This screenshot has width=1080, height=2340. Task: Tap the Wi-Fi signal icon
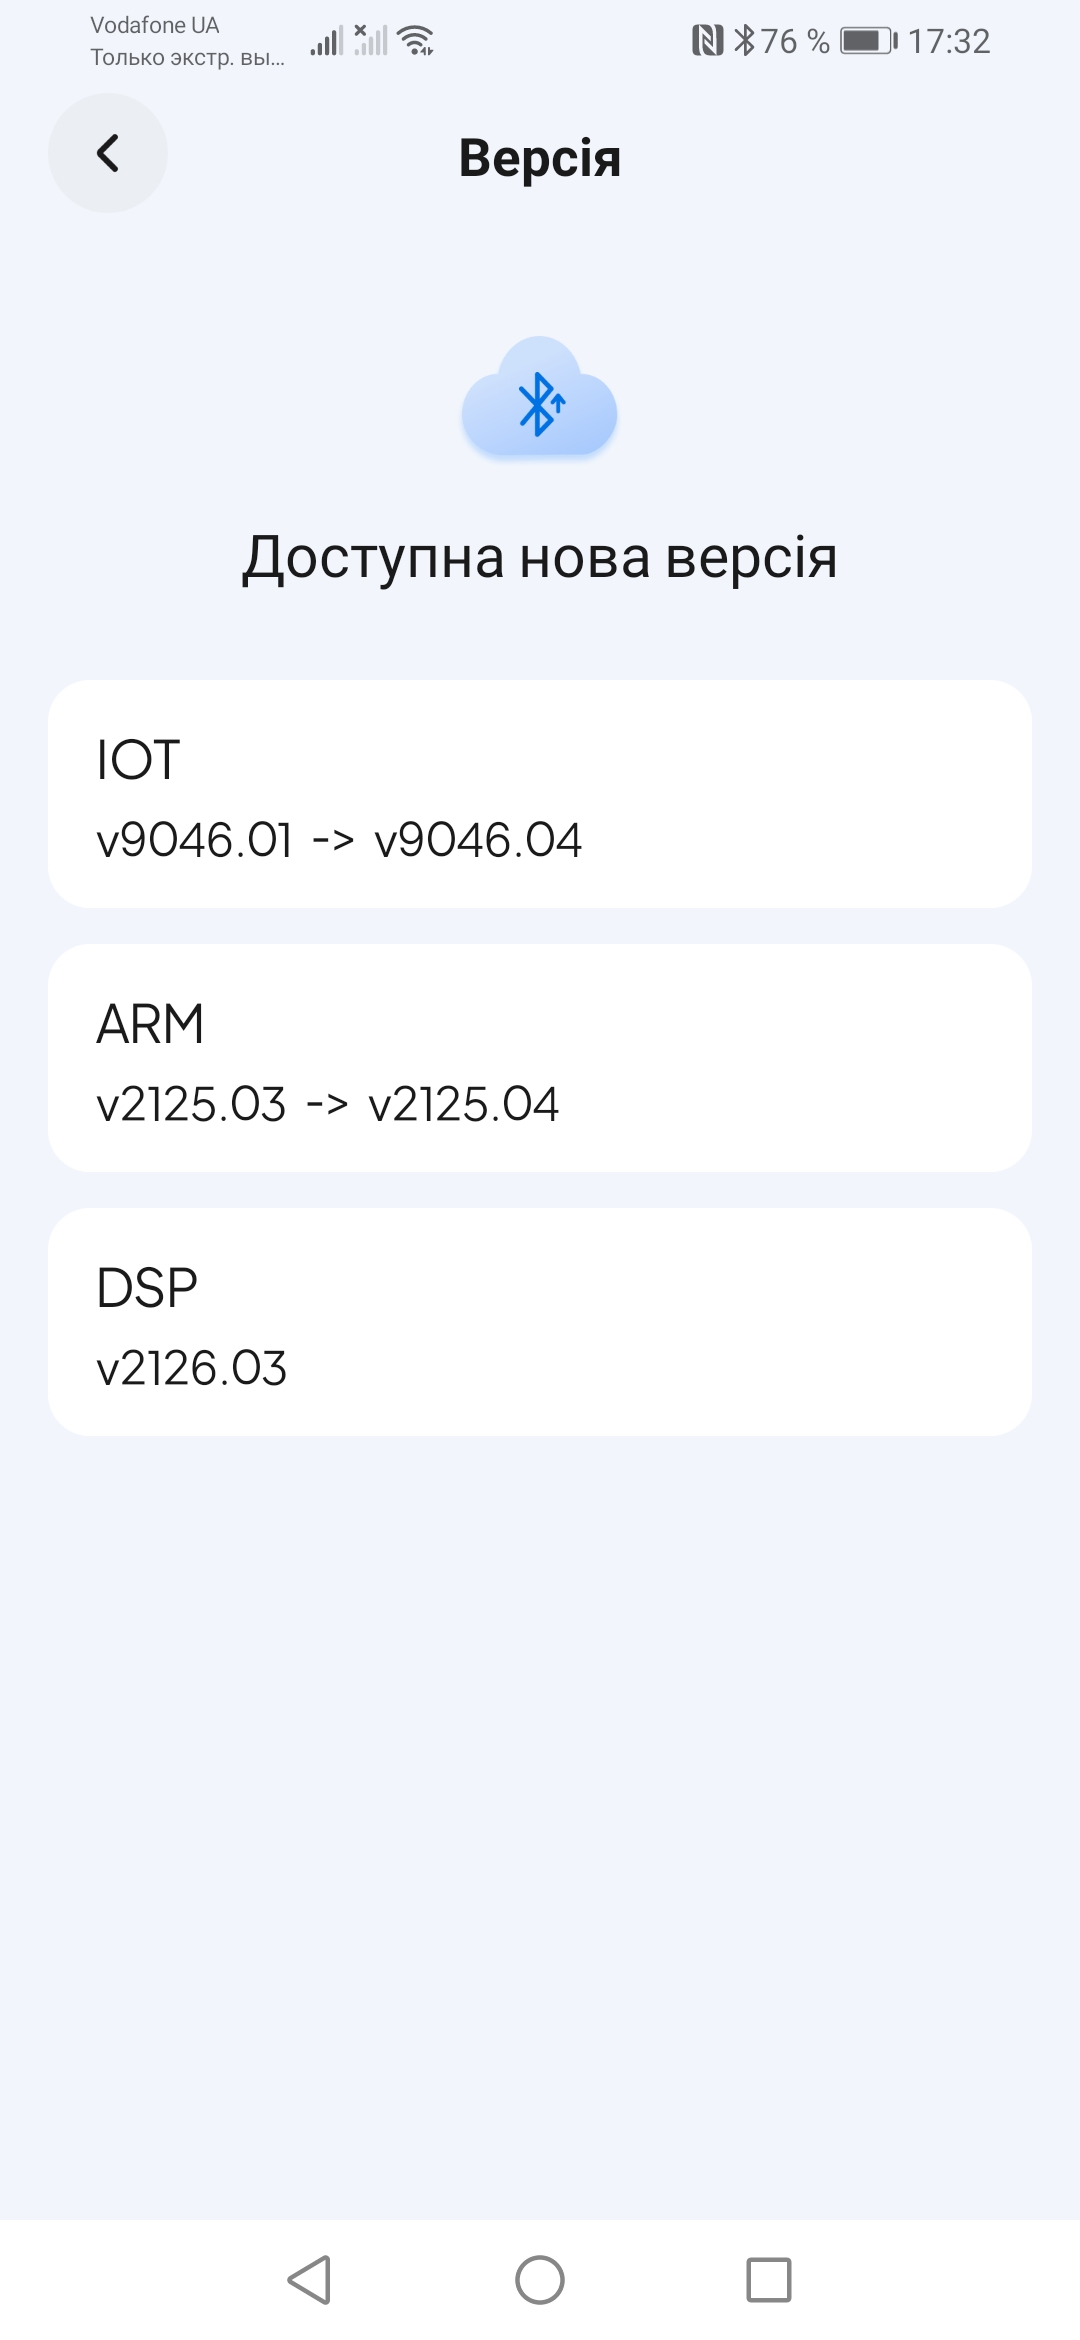[415, 41]
